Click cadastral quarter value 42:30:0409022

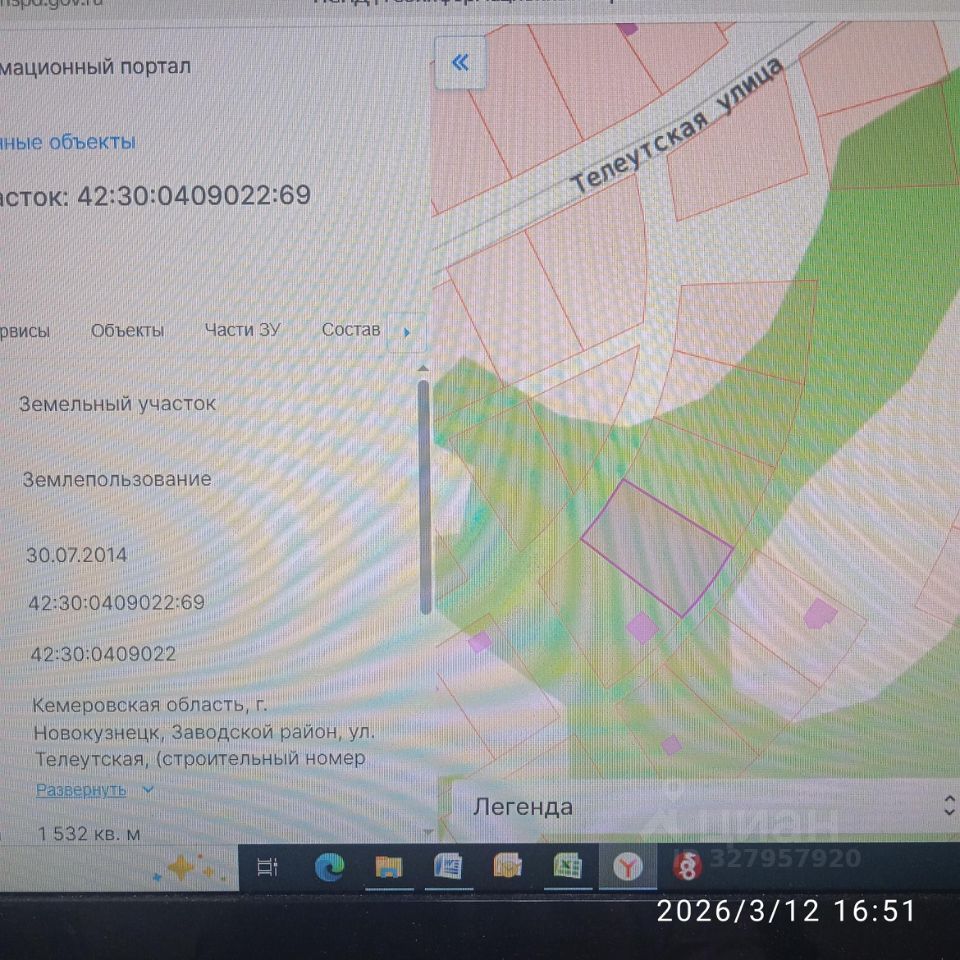[103, 654]
